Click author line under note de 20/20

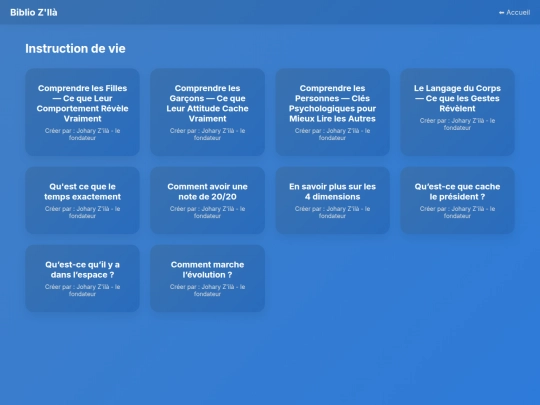pyautogui.click(x=207, y=212)
